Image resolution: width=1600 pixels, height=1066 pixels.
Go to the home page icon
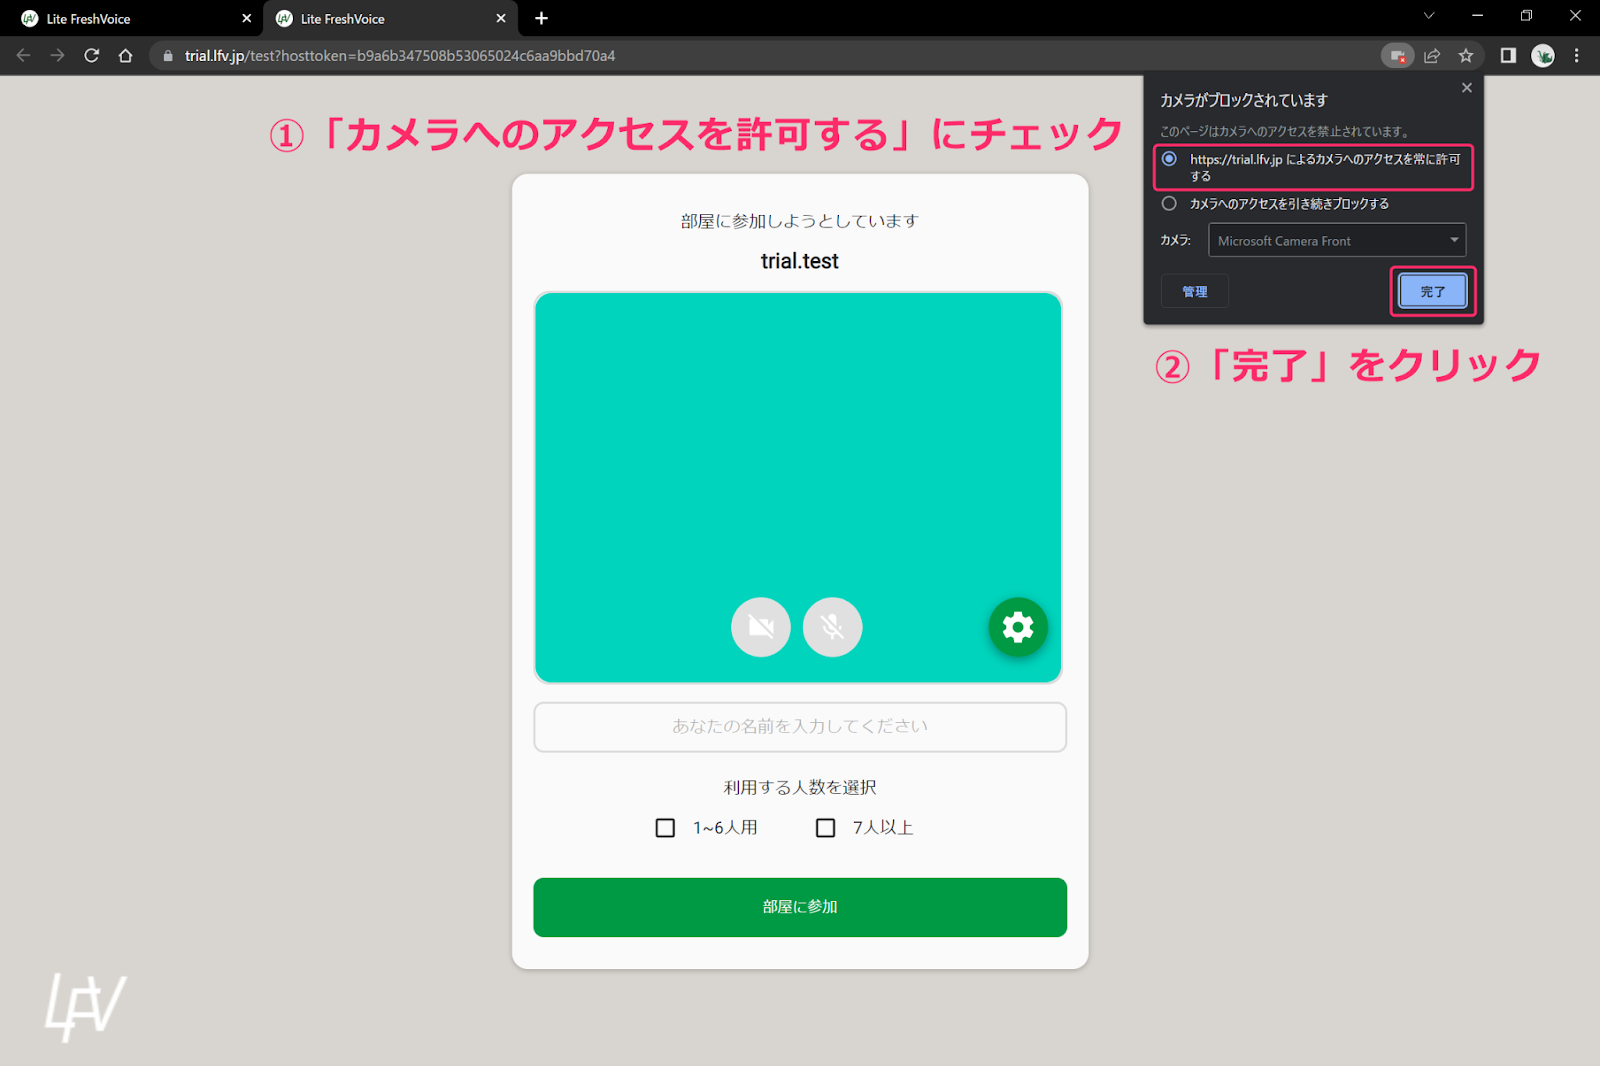point(125,56)
